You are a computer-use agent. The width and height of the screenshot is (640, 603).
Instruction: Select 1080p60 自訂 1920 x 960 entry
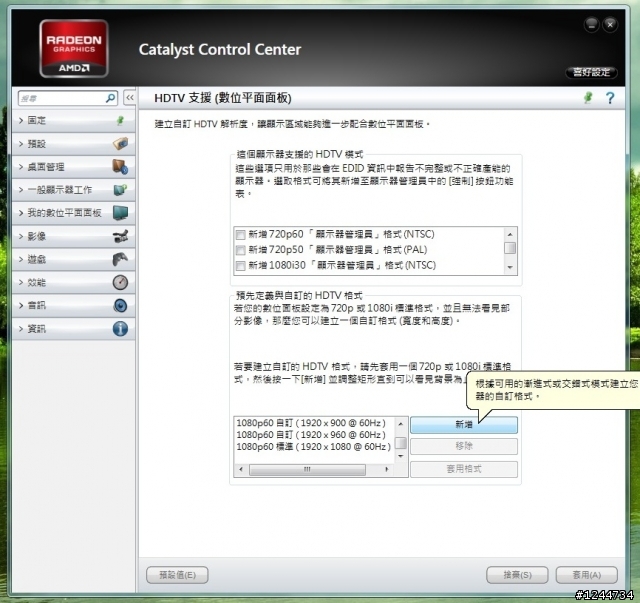click(x=311, y=434)
